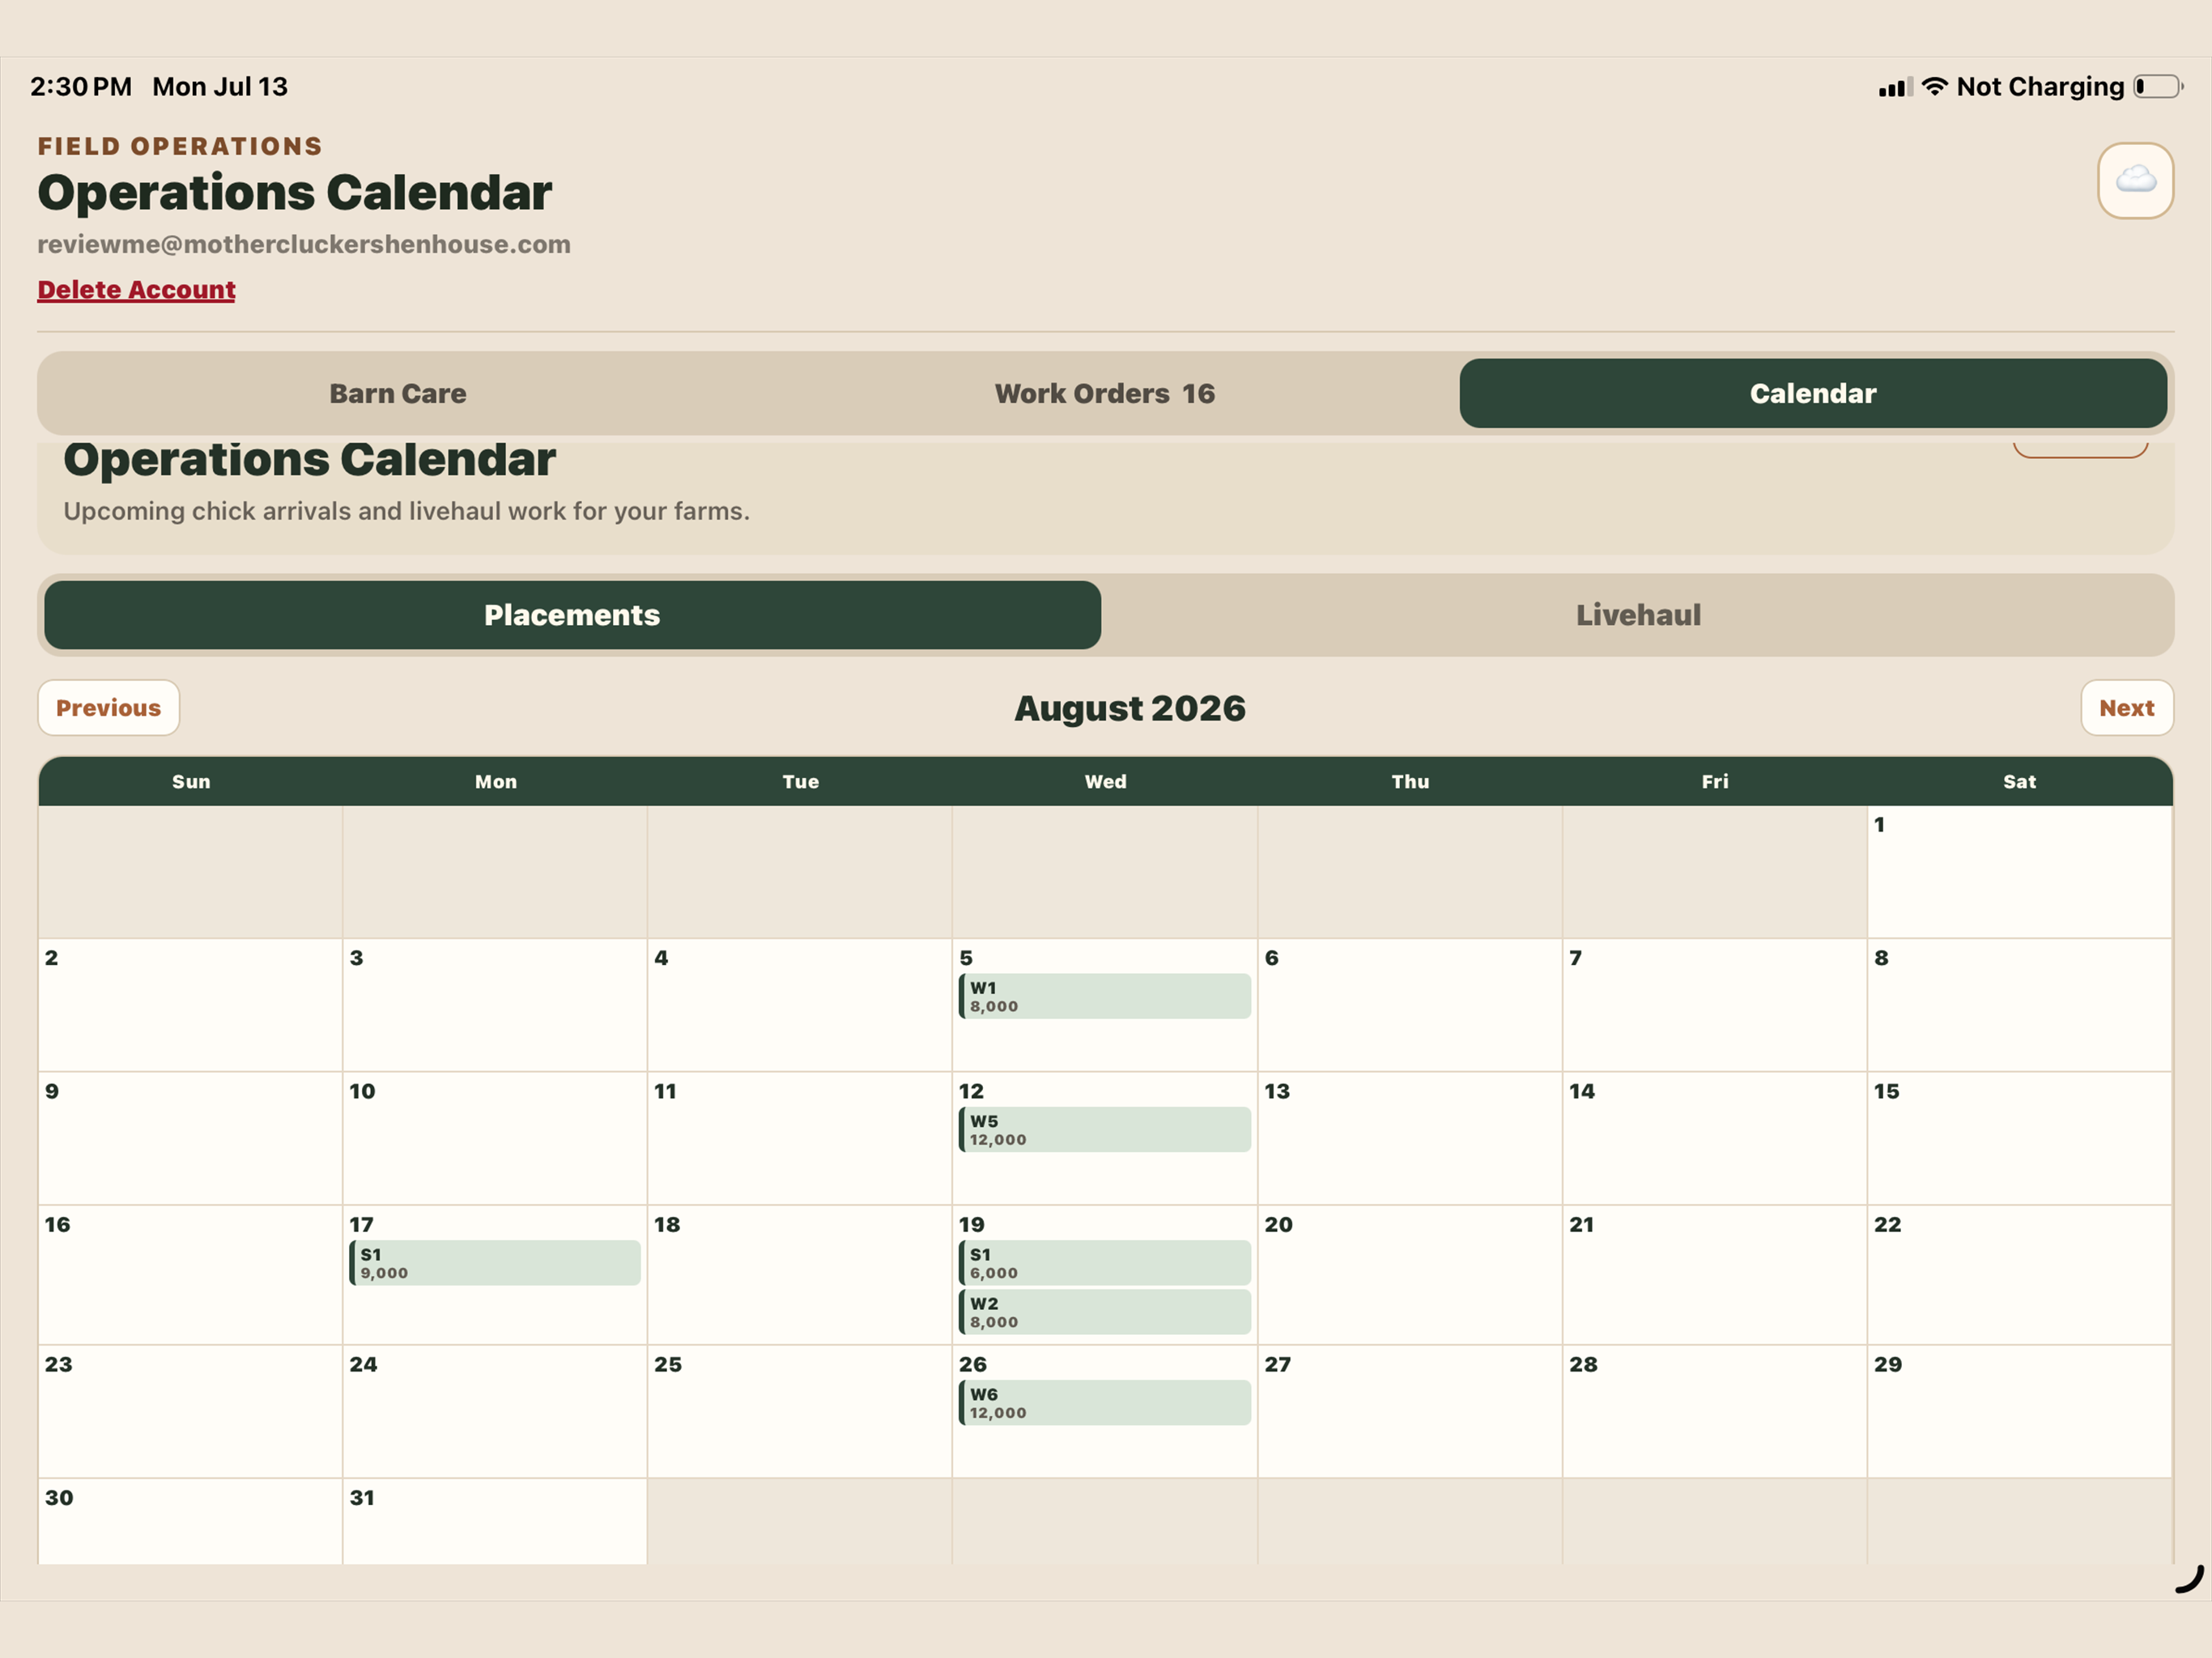Select the August 28 day cell

(x=1714, y=1411)
